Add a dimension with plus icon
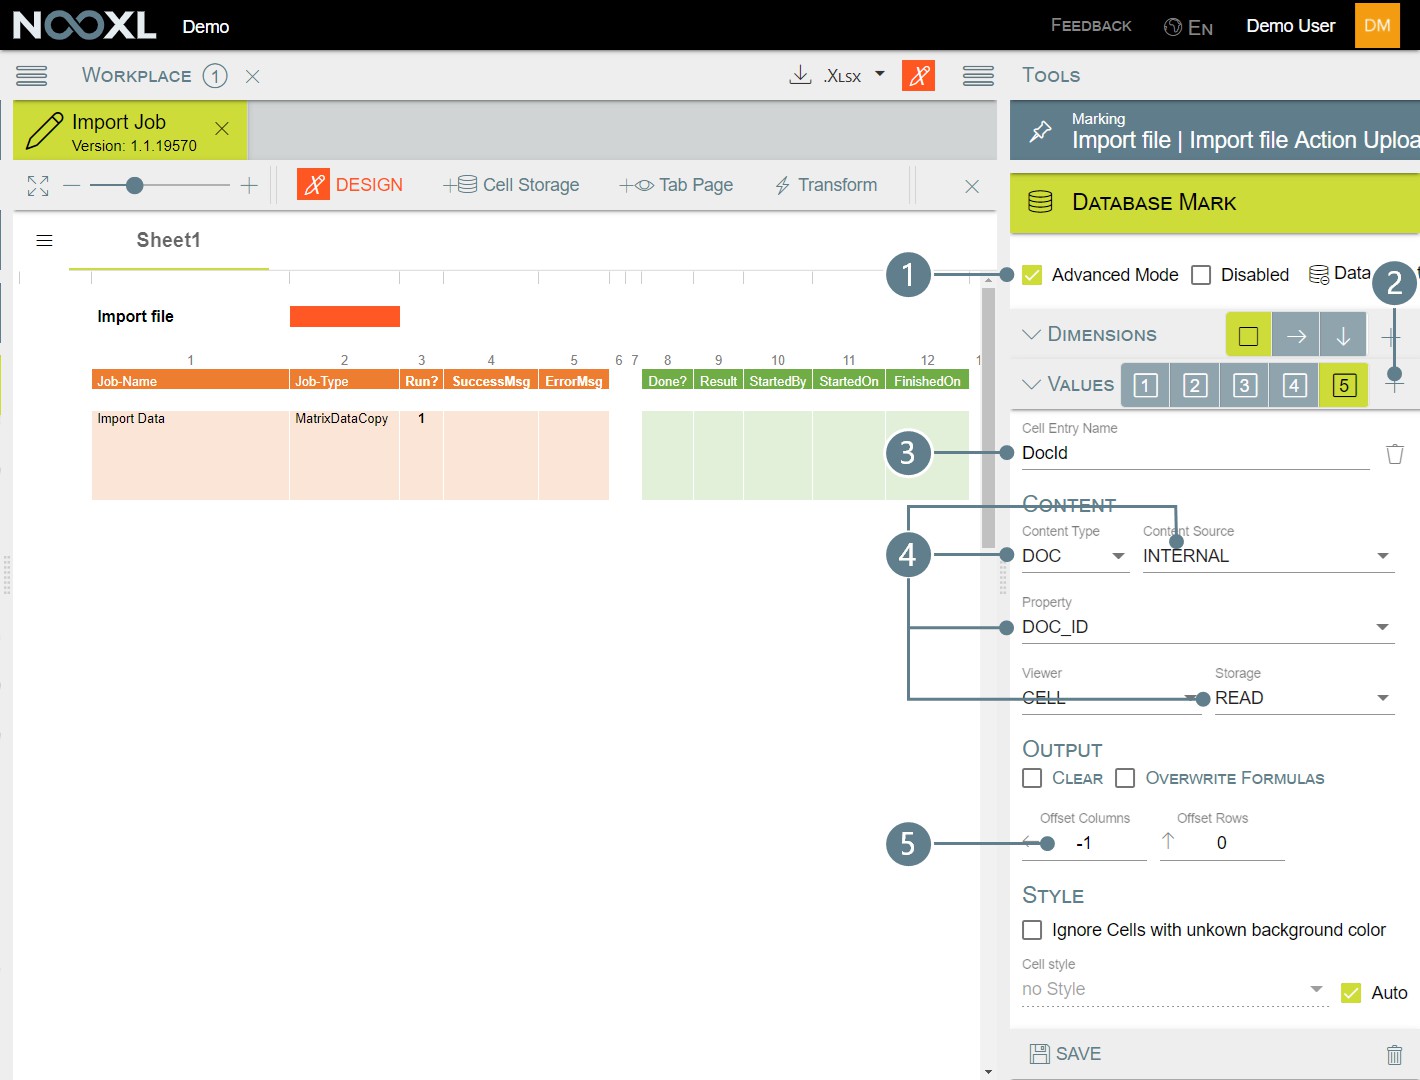The width and height of the screenshot is (1420, 1080). (1391, 337)
